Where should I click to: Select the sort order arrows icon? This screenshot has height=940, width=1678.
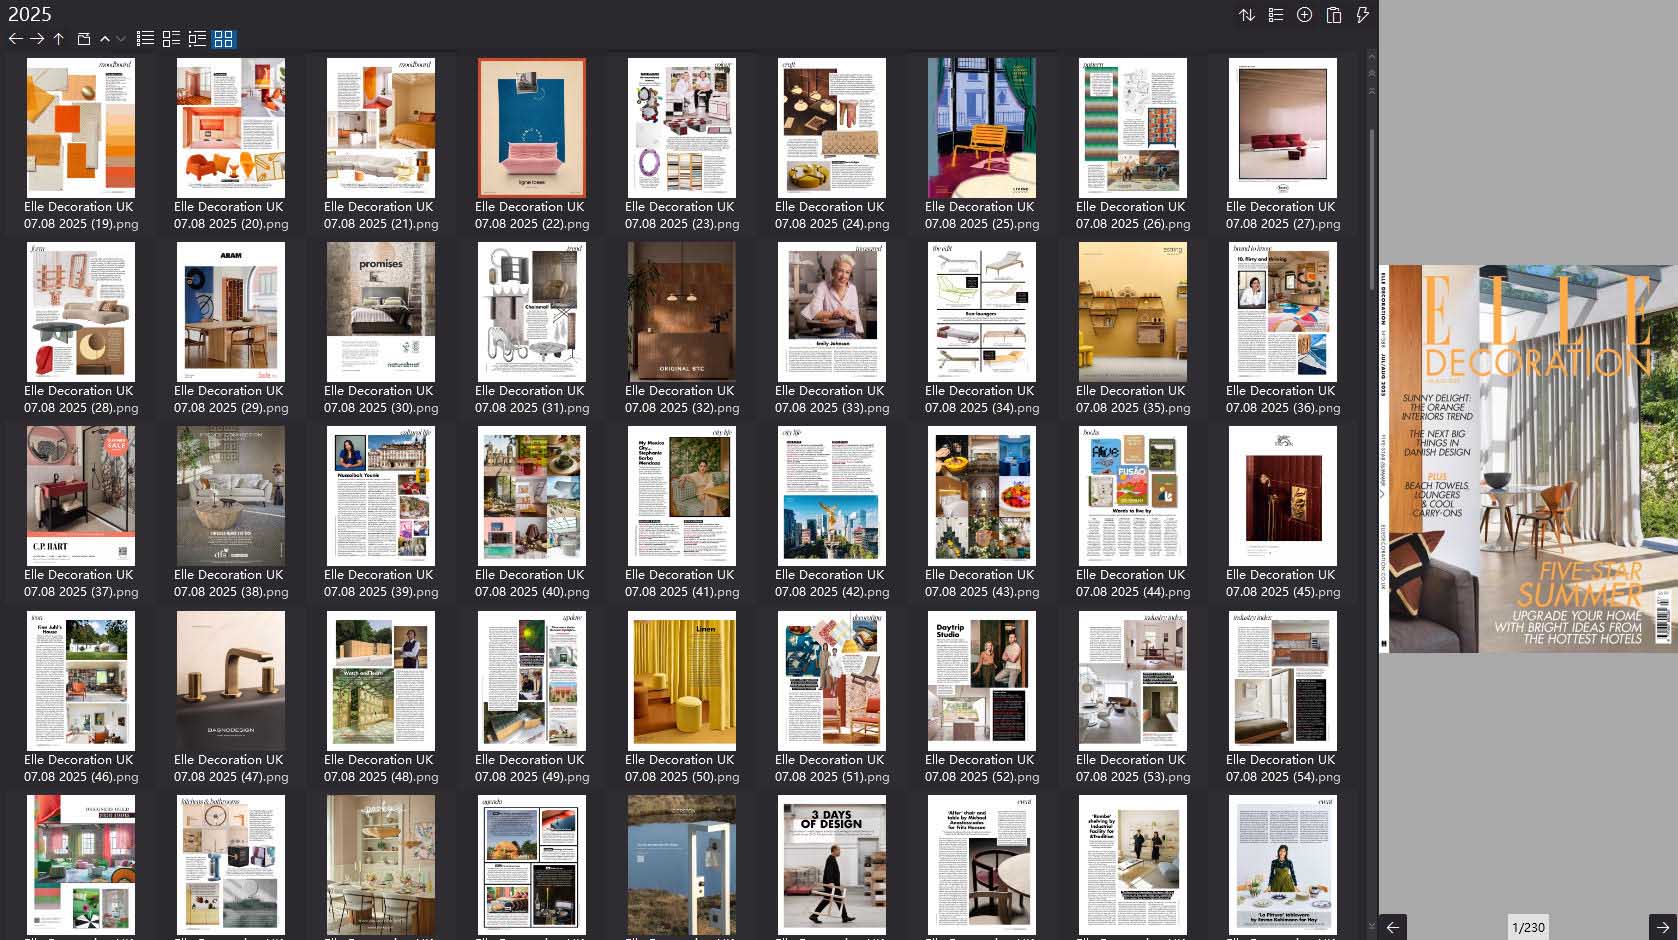[1247, 15]
